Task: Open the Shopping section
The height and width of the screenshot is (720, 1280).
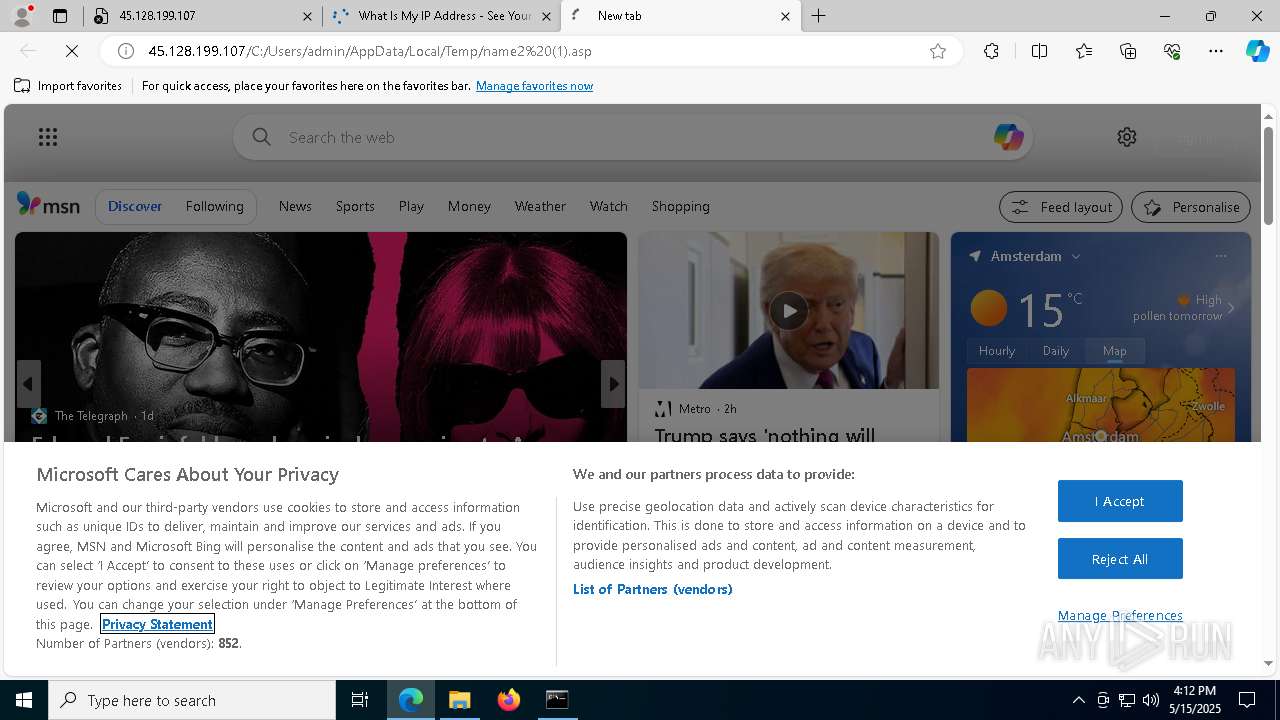Action: [680, 206]
